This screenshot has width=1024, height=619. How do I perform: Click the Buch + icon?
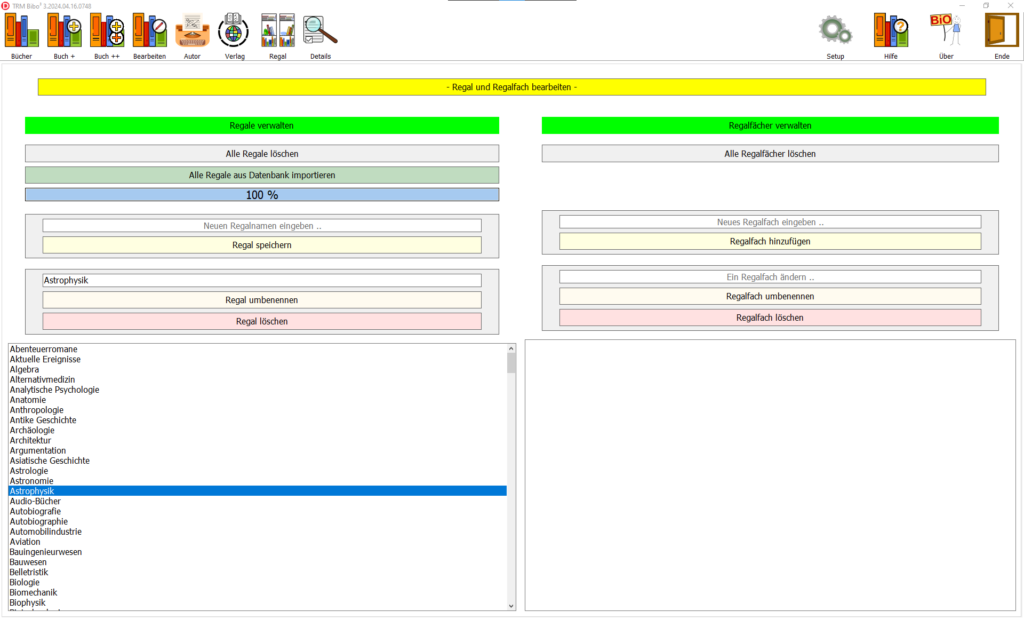pyautogui.click(x=64, y=31)
